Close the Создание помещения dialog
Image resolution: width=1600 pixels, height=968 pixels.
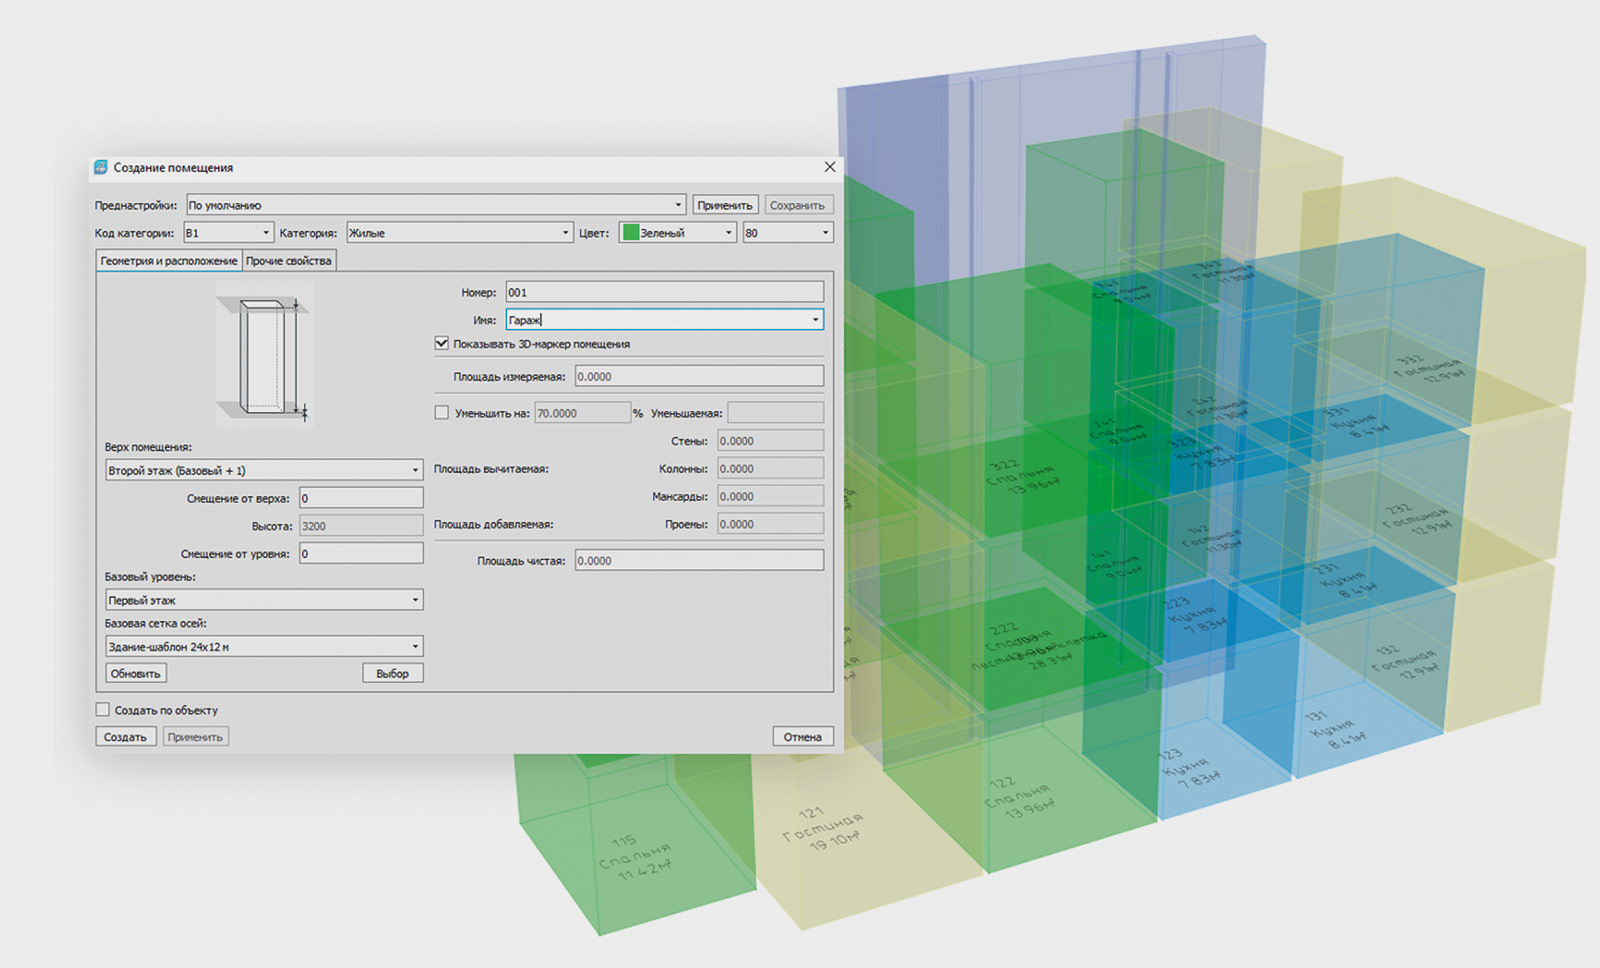(x=829, y=167)
